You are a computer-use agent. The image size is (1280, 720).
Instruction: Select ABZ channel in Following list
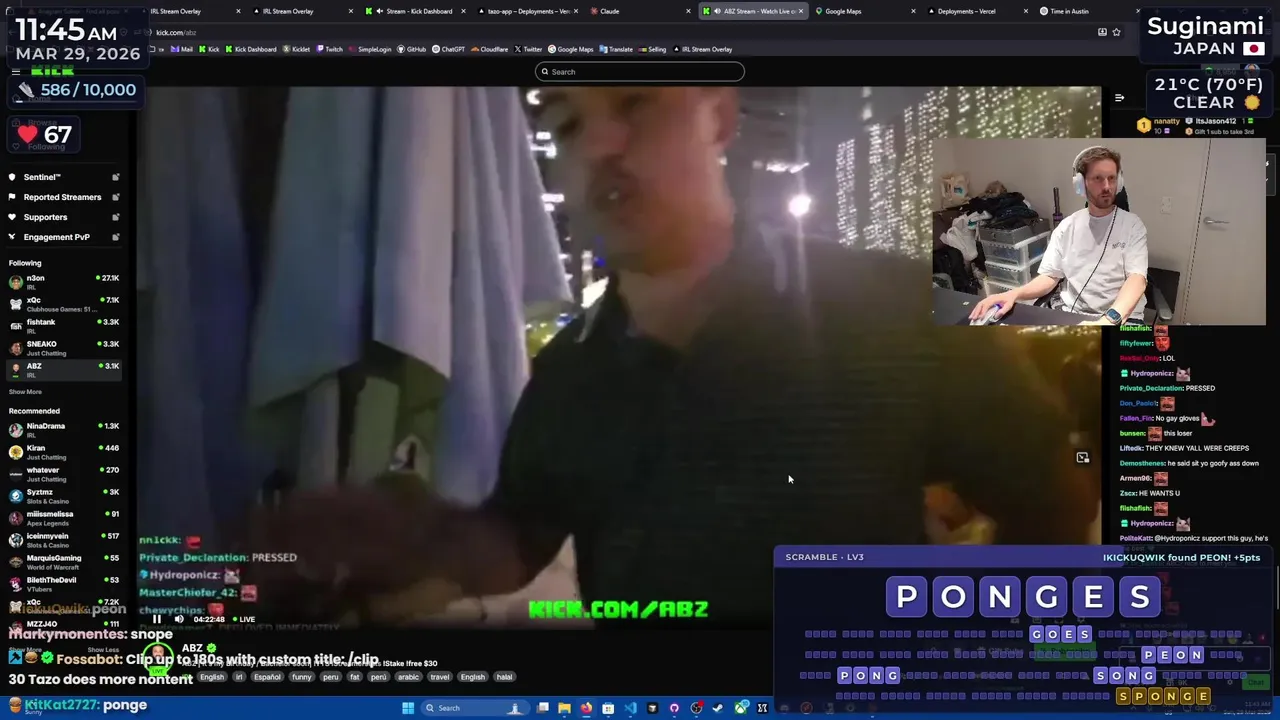point(64,370)
